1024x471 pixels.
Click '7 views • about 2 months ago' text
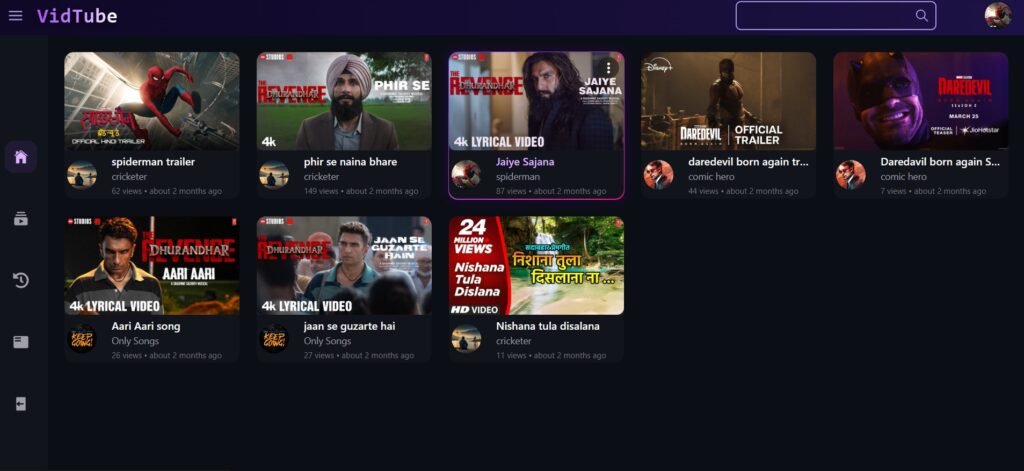click(933, 191)
